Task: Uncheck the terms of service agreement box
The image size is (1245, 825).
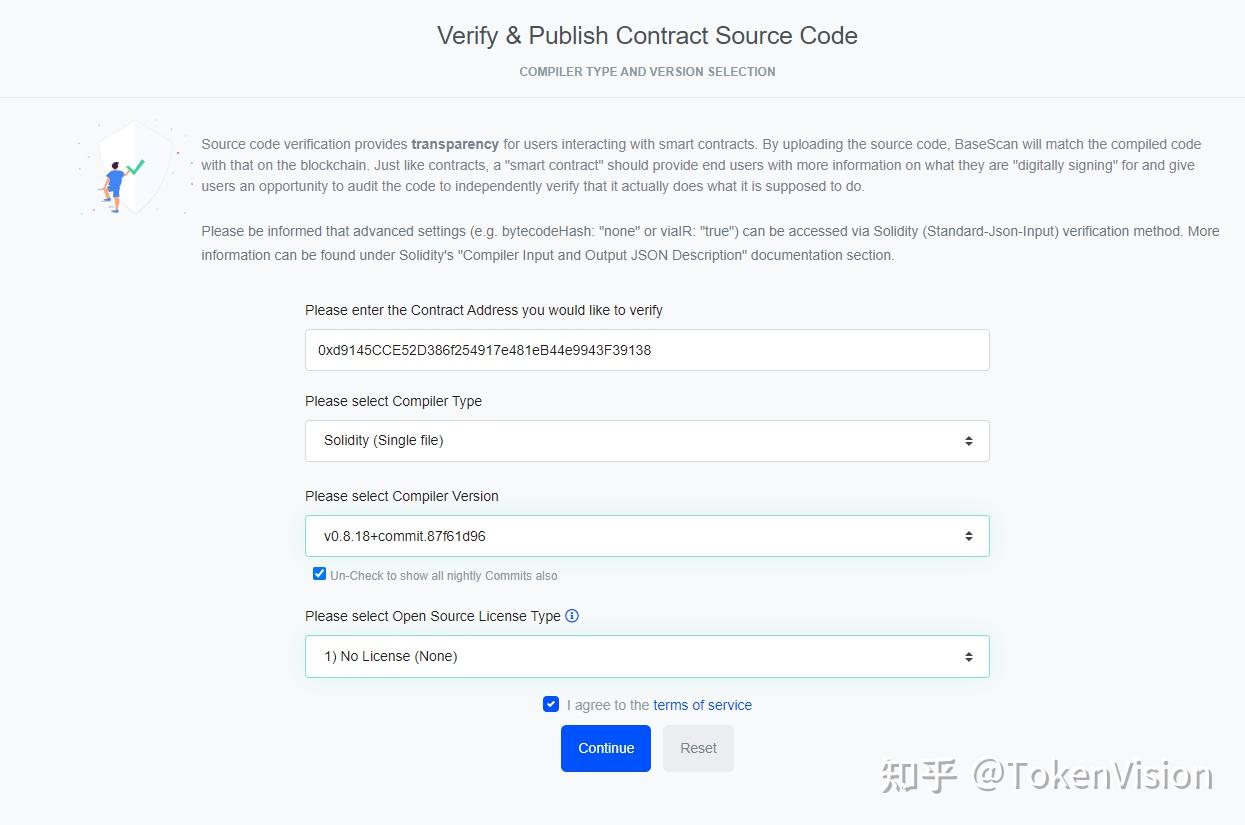Action: [x=551, y=704]
